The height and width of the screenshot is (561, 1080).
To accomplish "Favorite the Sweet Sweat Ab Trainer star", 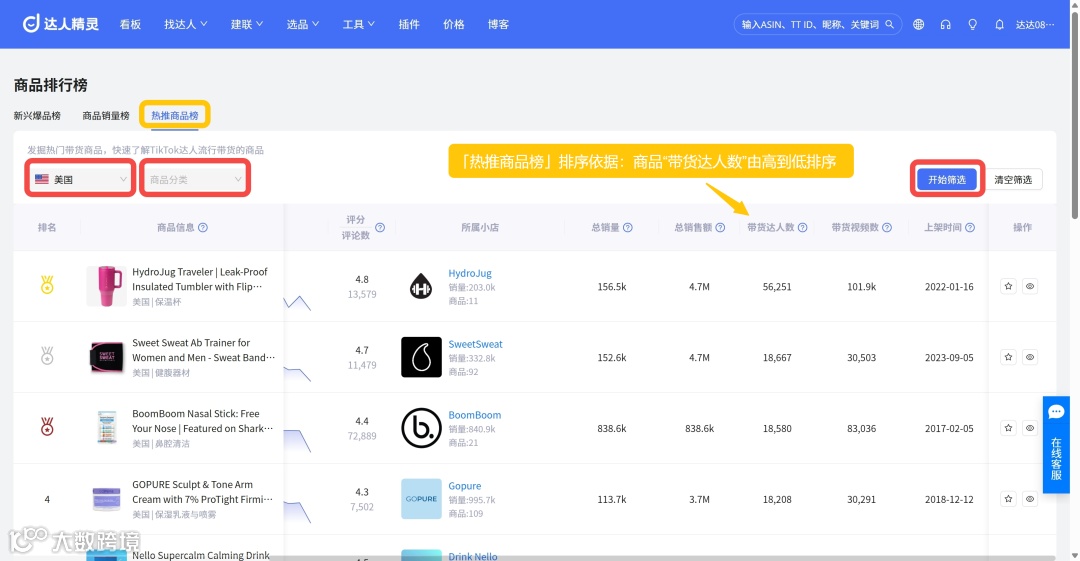I will [x=1008, y=357].
